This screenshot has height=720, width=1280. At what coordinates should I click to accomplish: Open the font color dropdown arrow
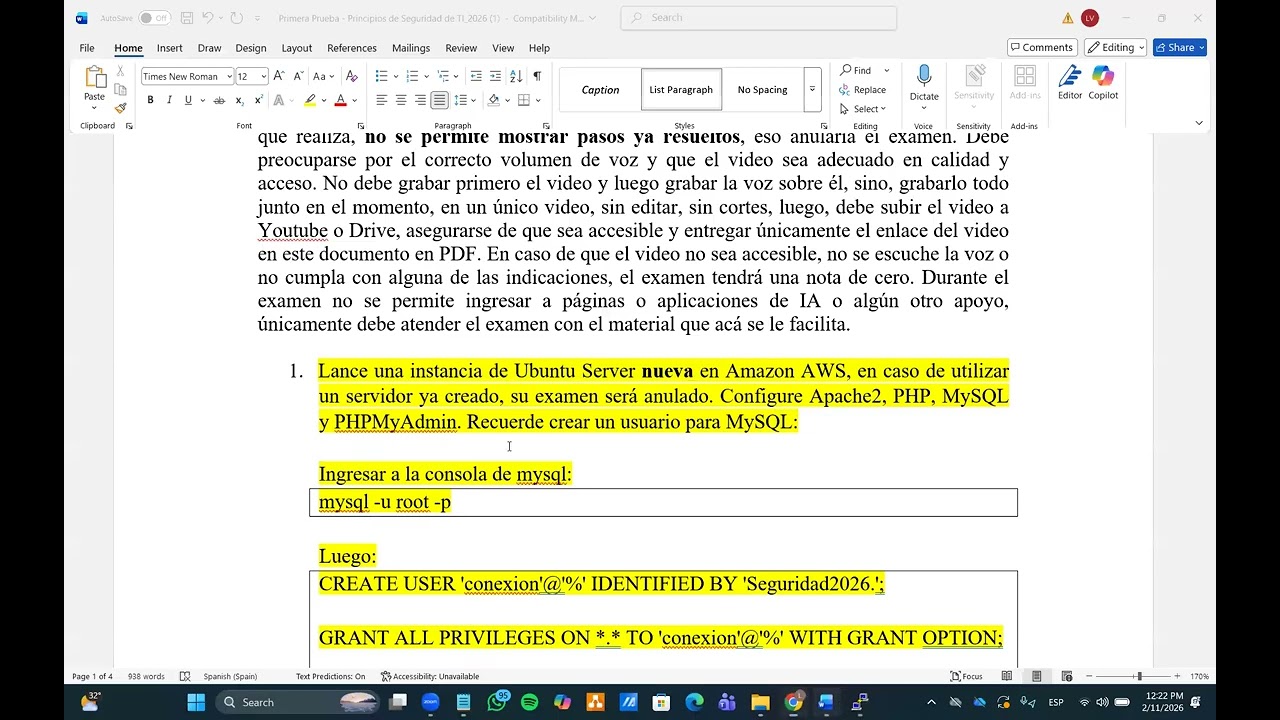pos(353,100)
